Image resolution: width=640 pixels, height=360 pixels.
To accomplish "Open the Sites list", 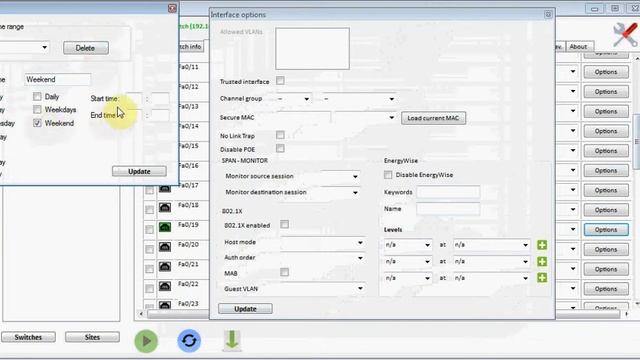I will pos(92,337).
